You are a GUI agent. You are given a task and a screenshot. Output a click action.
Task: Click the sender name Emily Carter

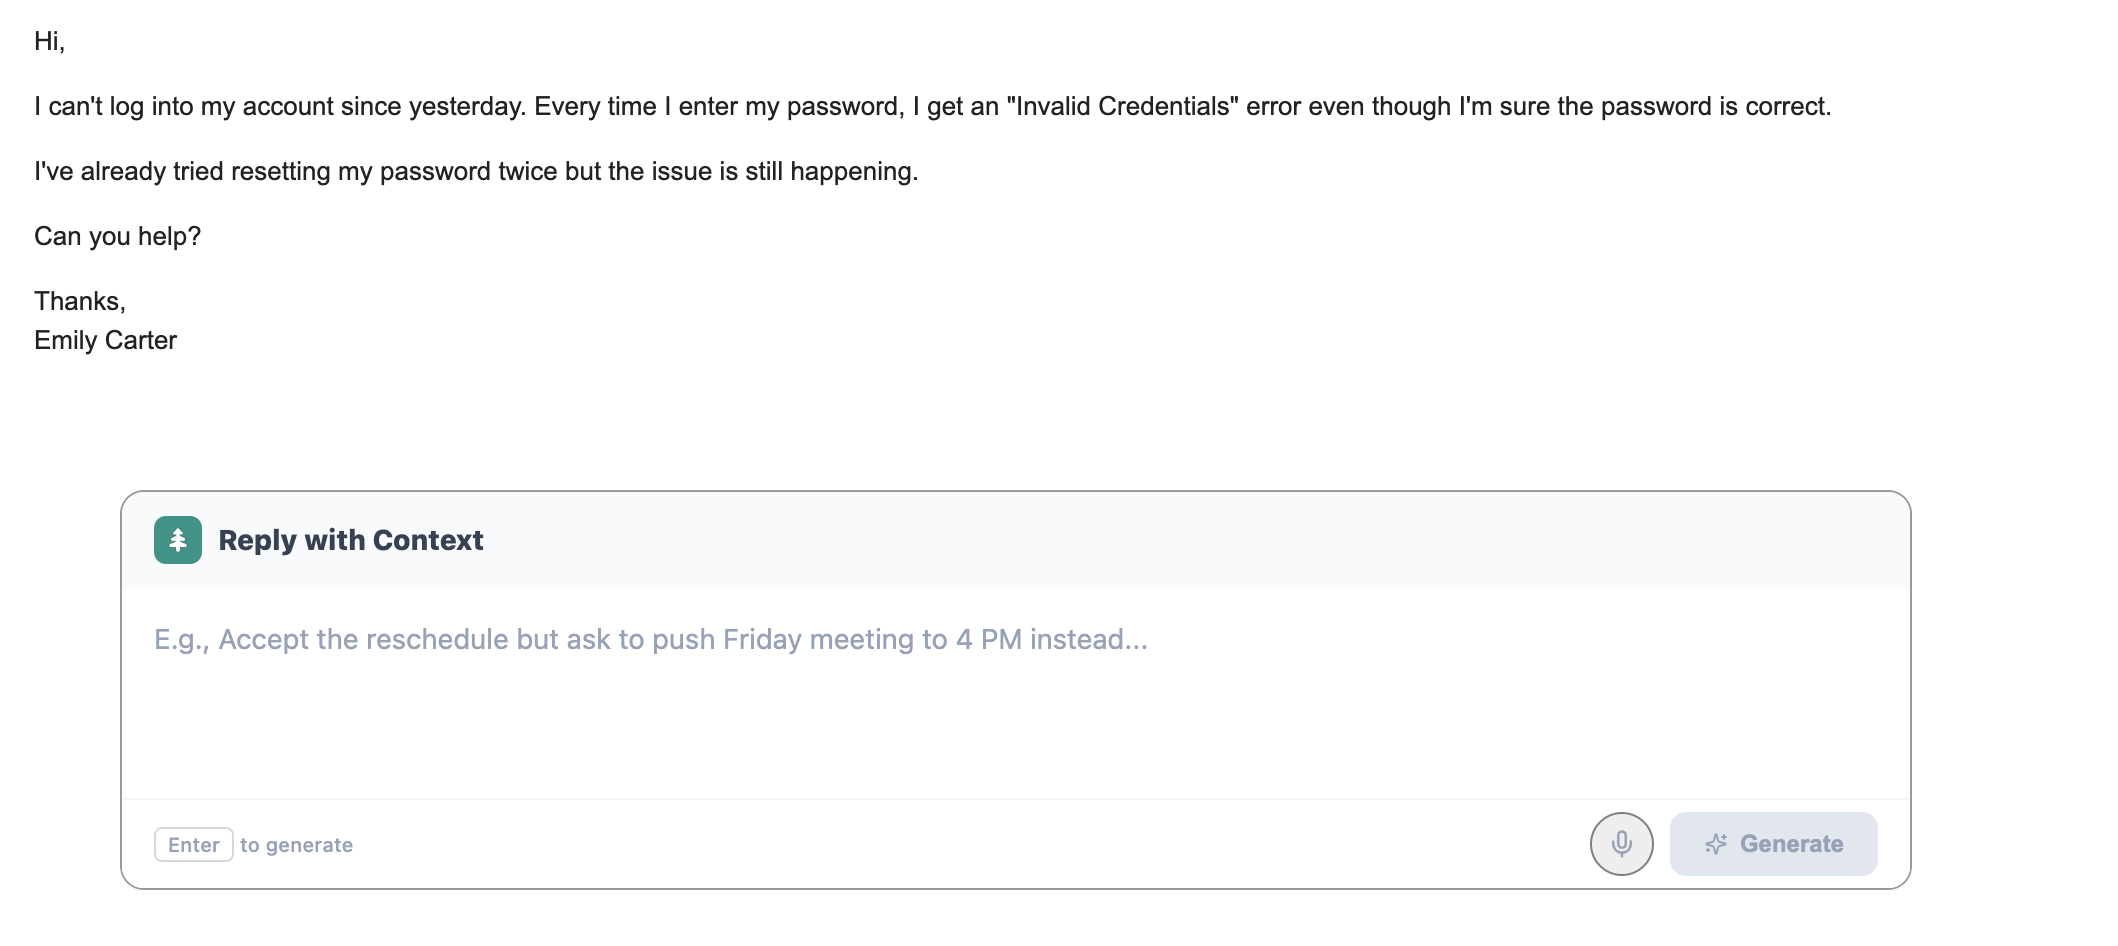tap(105, 340)
